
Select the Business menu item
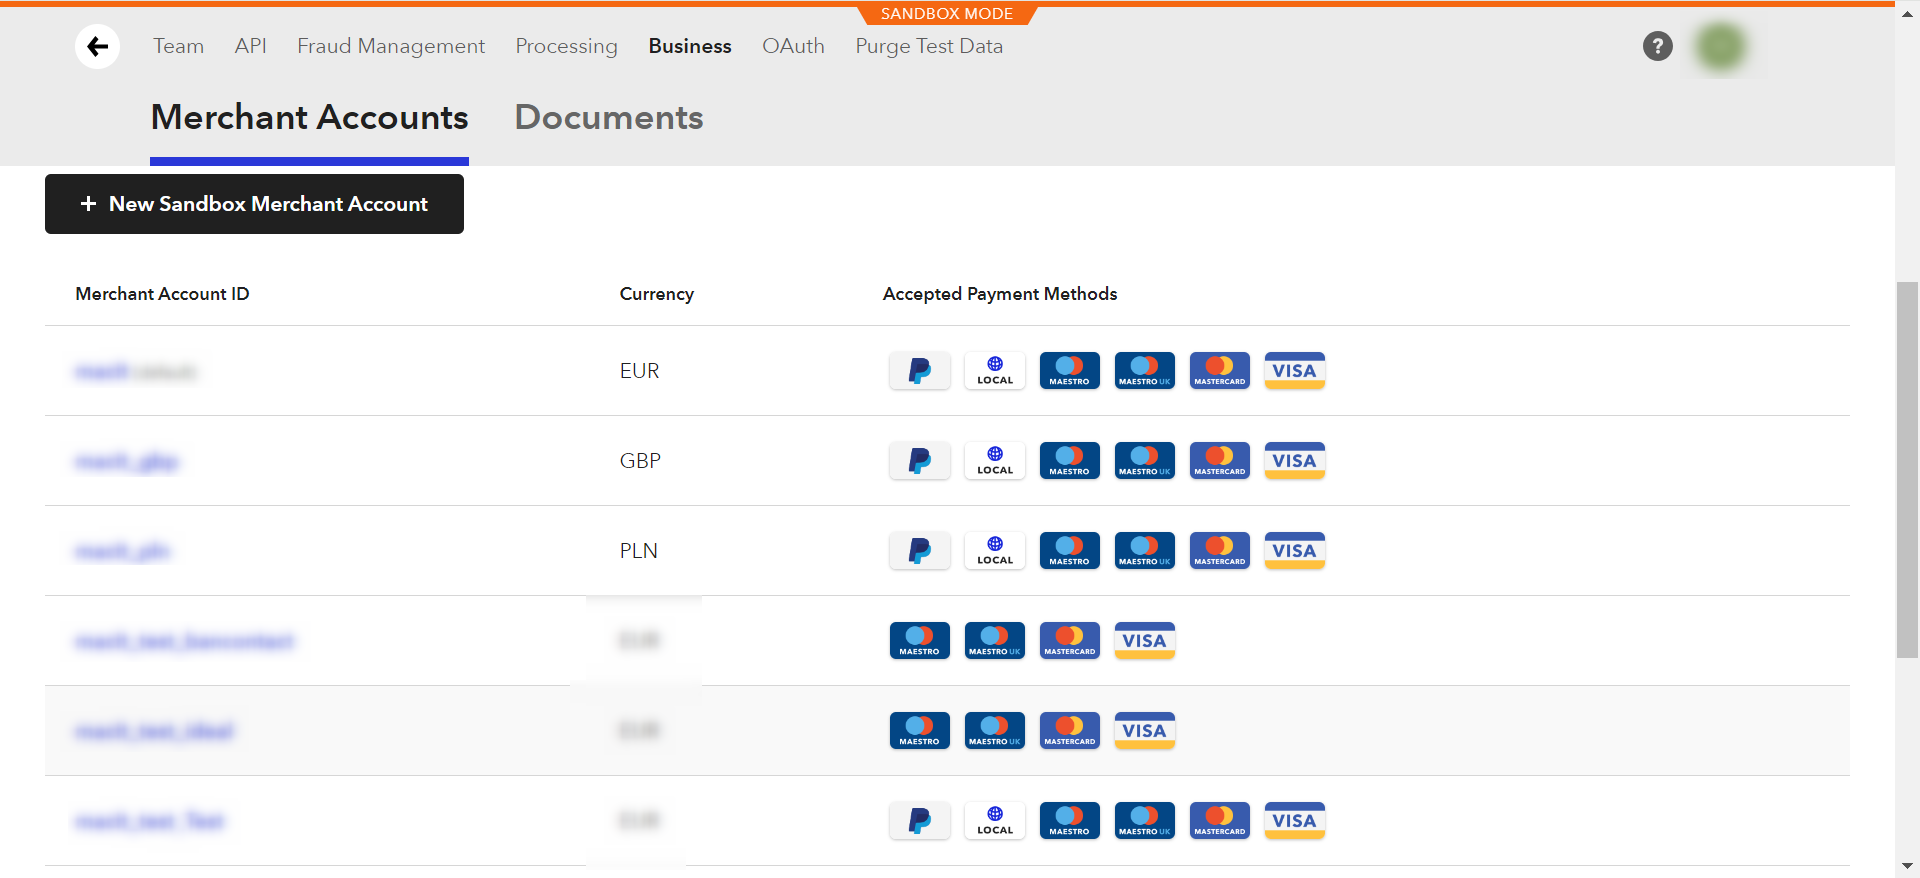pos(690,46)
